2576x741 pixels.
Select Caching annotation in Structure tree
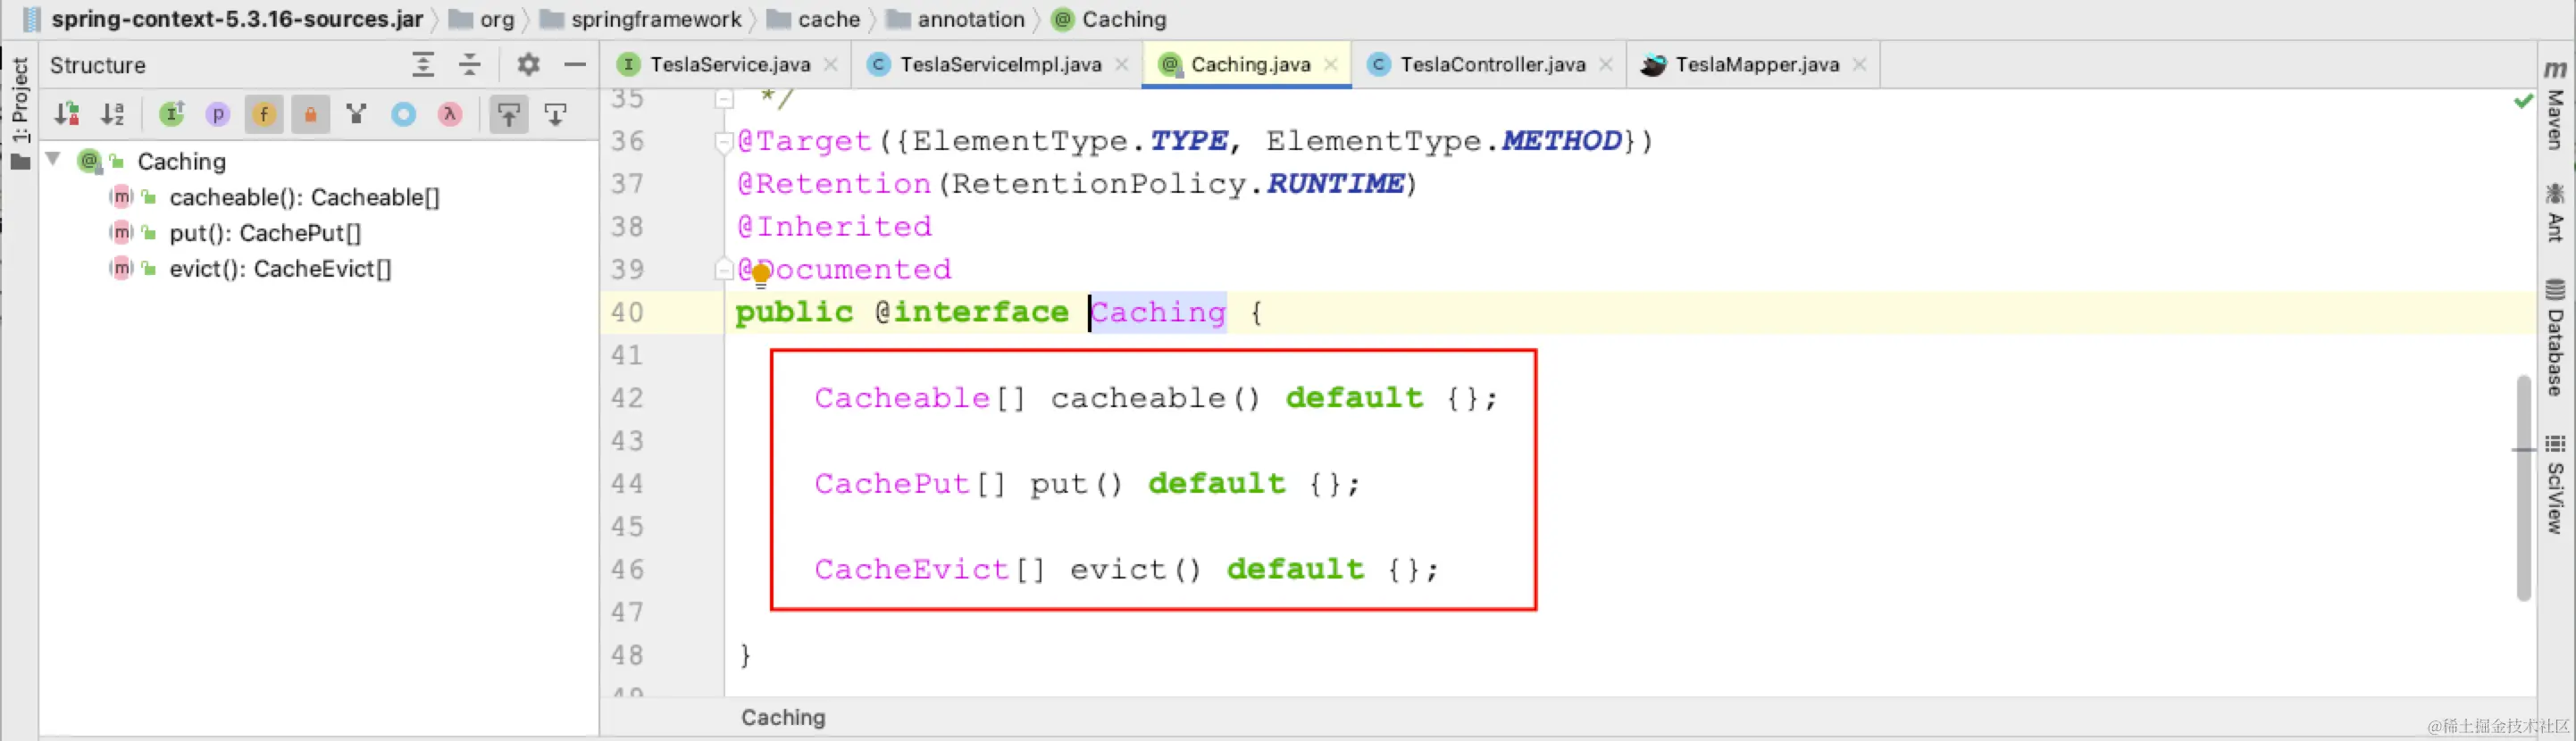[x=182, y=161]
